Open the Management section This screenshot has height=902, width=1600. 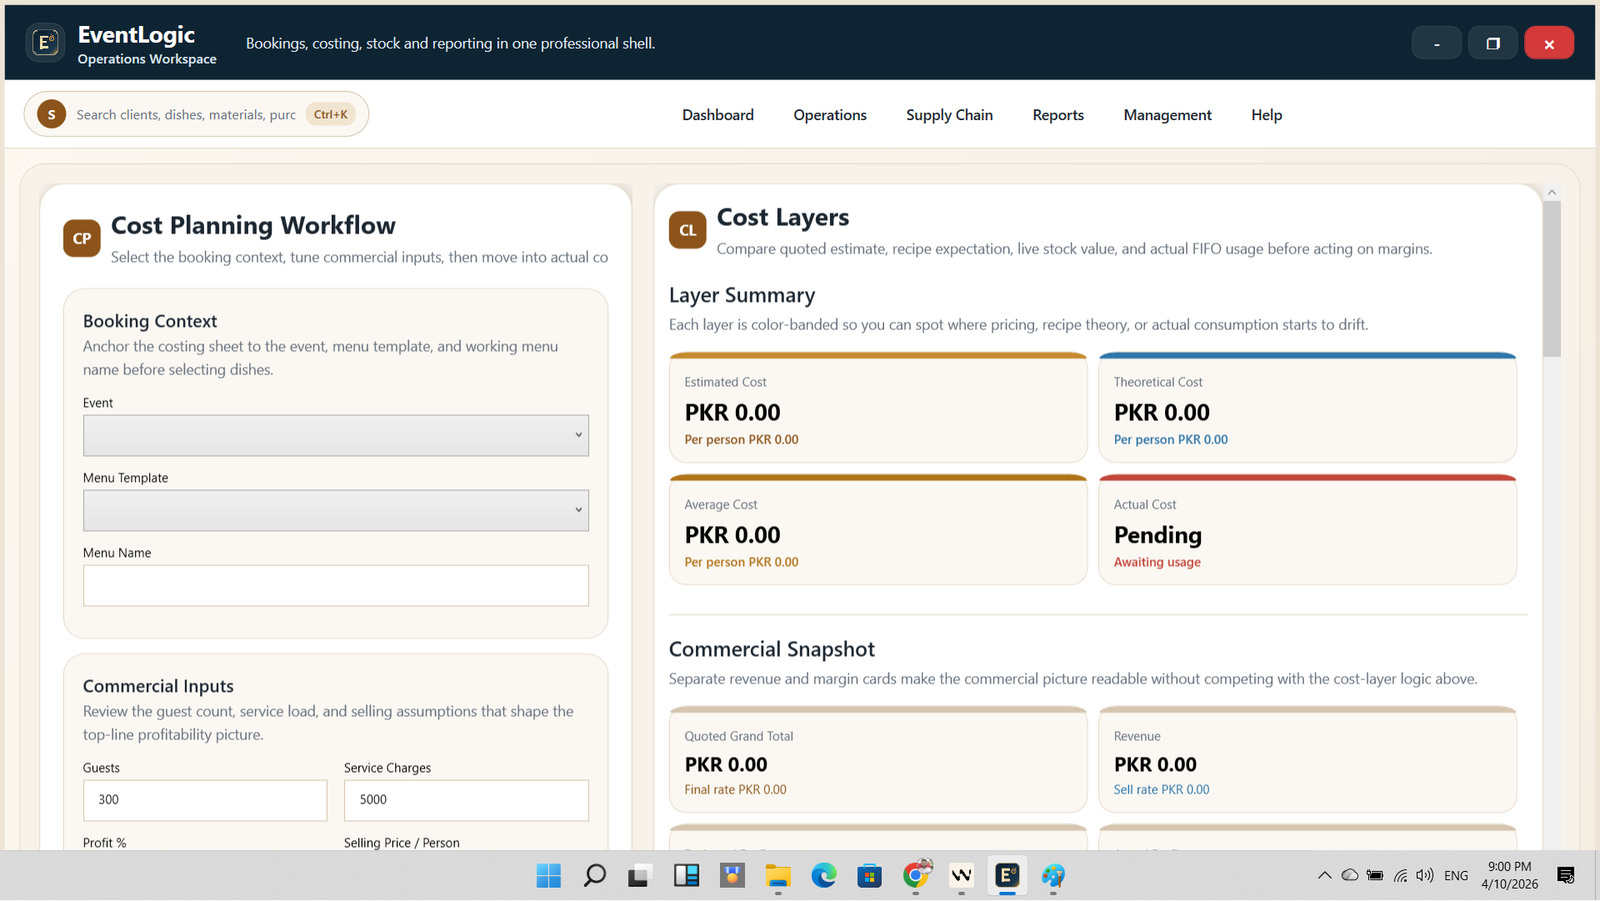[1167, 114]
